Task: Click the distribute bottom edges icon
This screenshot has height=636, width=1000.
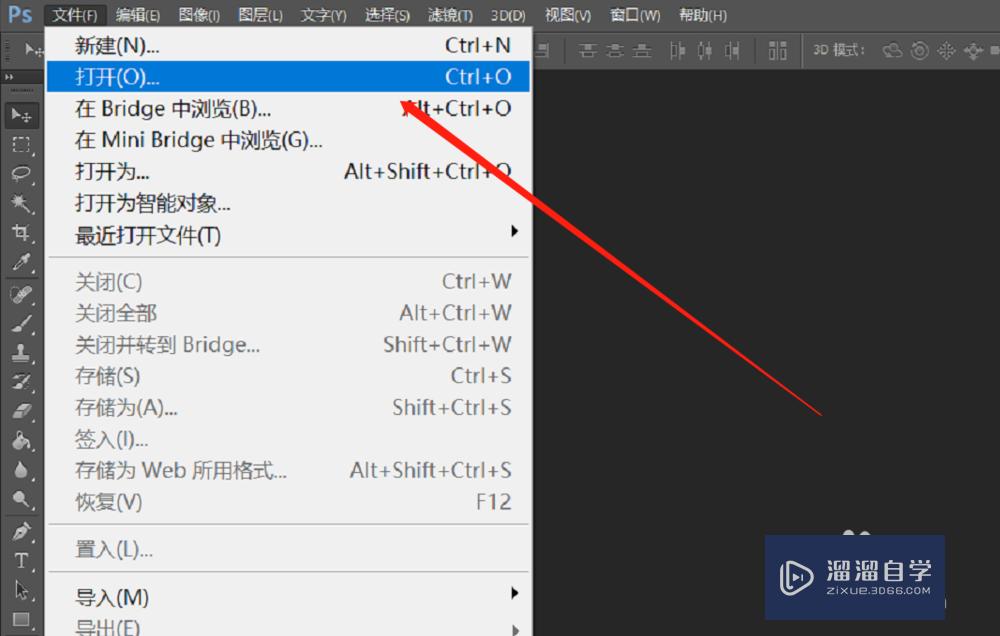Action: 642,50
